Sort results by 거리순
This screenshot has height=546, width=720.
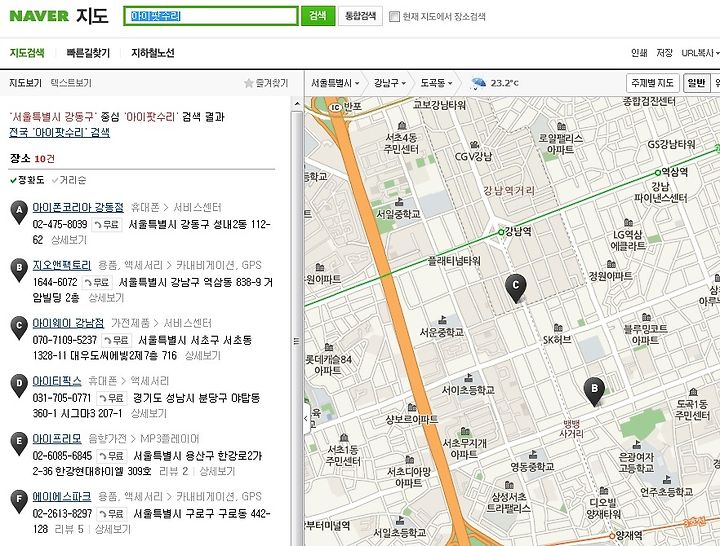point(69,180)
